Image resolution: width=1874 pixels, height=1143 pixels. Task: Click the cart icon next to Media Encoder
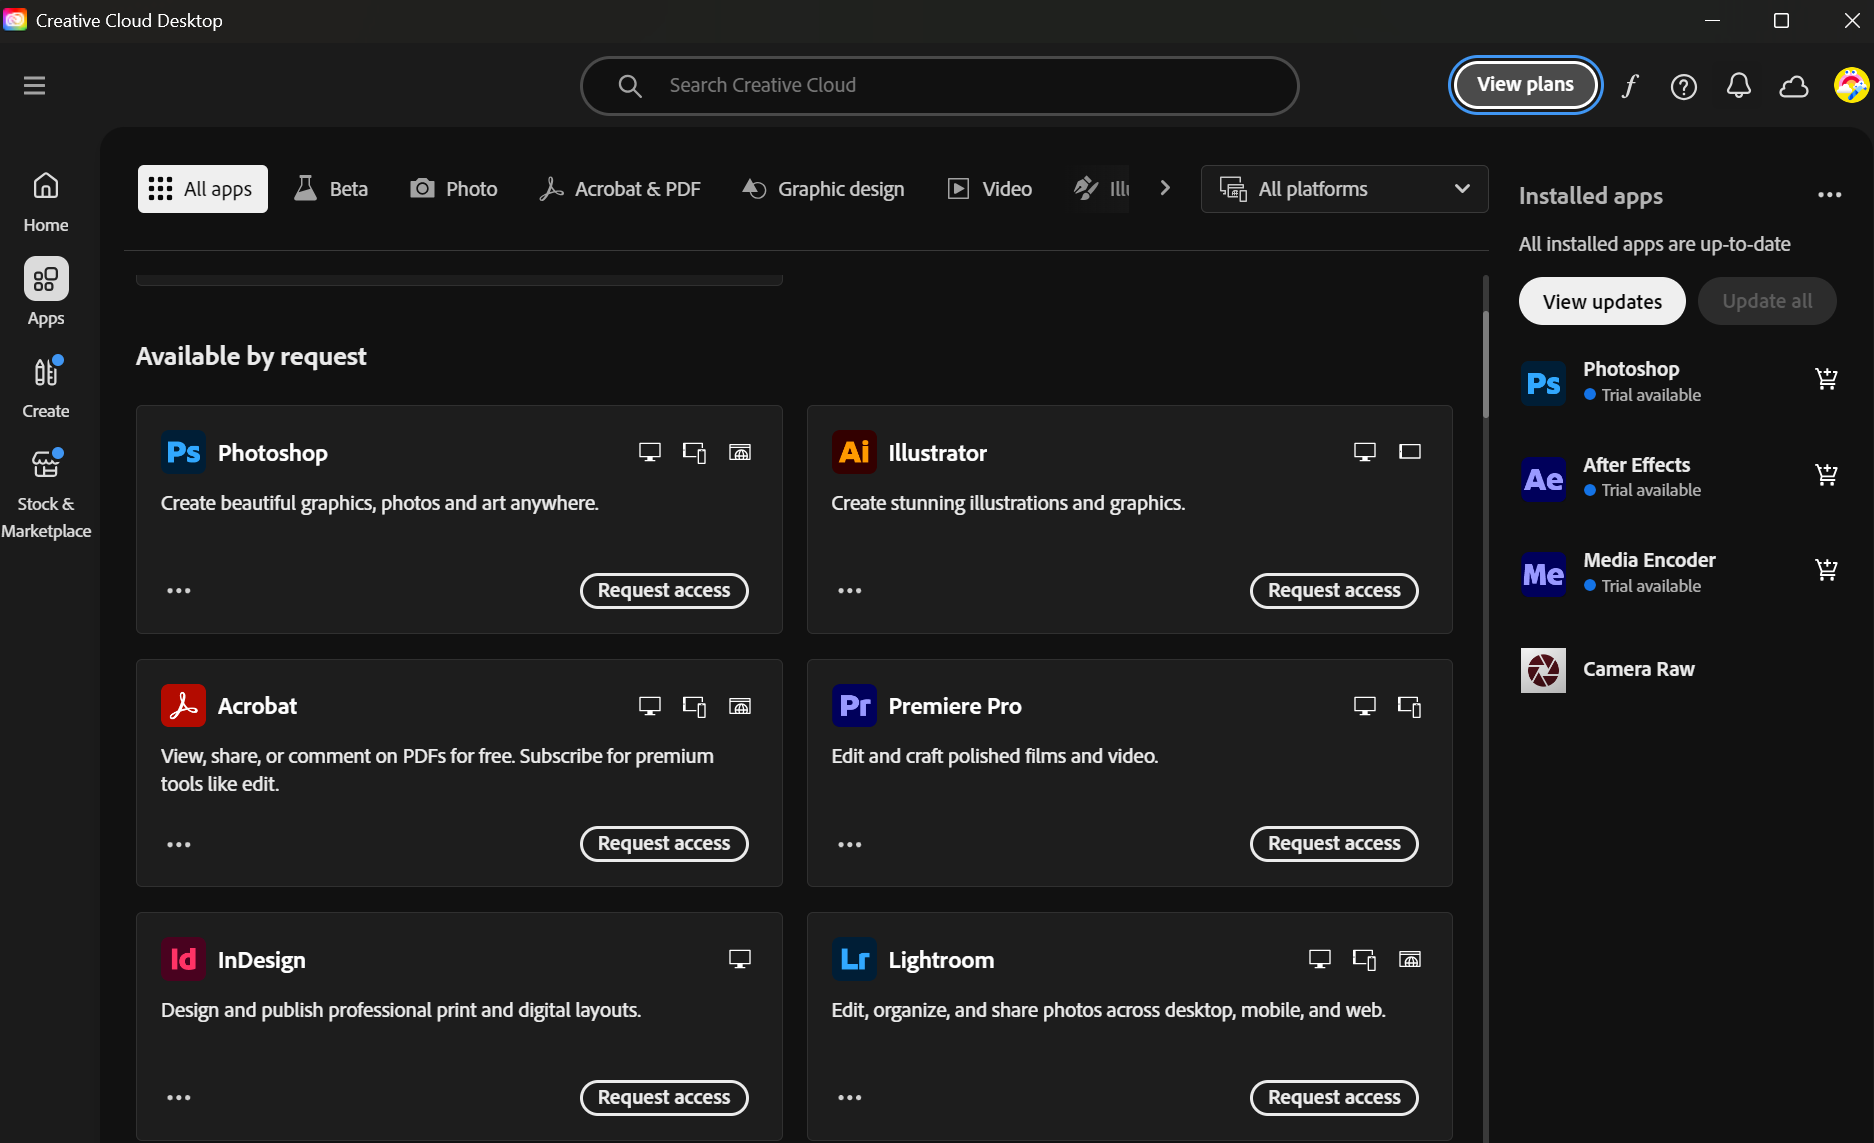1826,570
